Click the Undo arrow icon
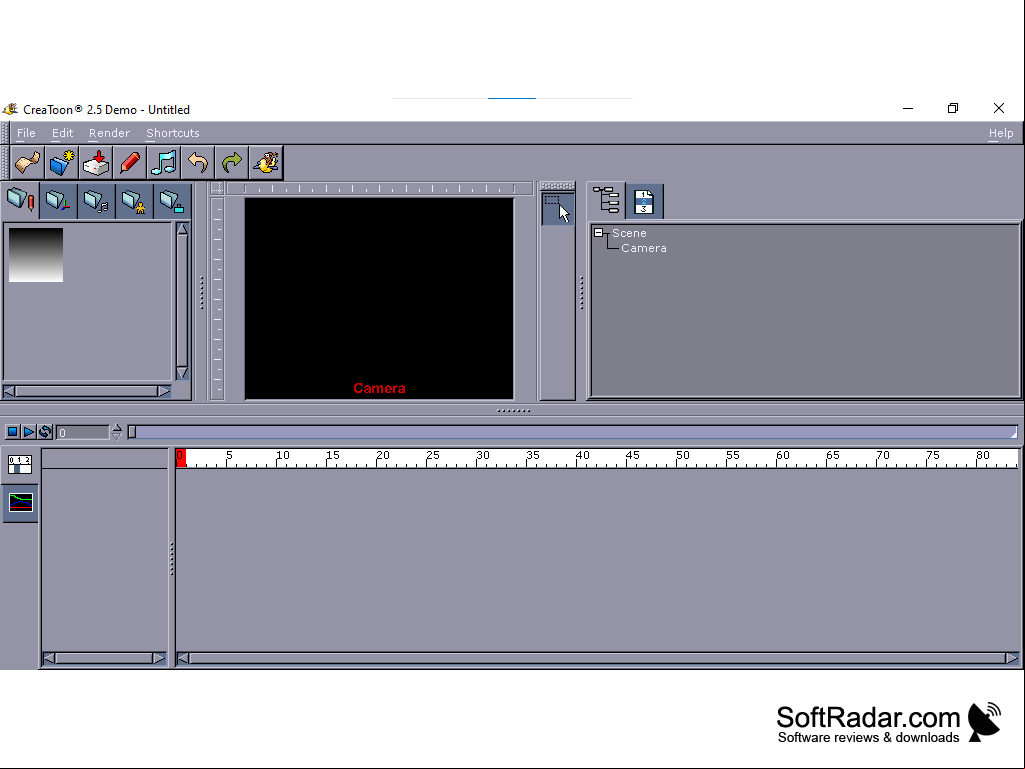Screen dimensions: 1025x769 point(197,163)
